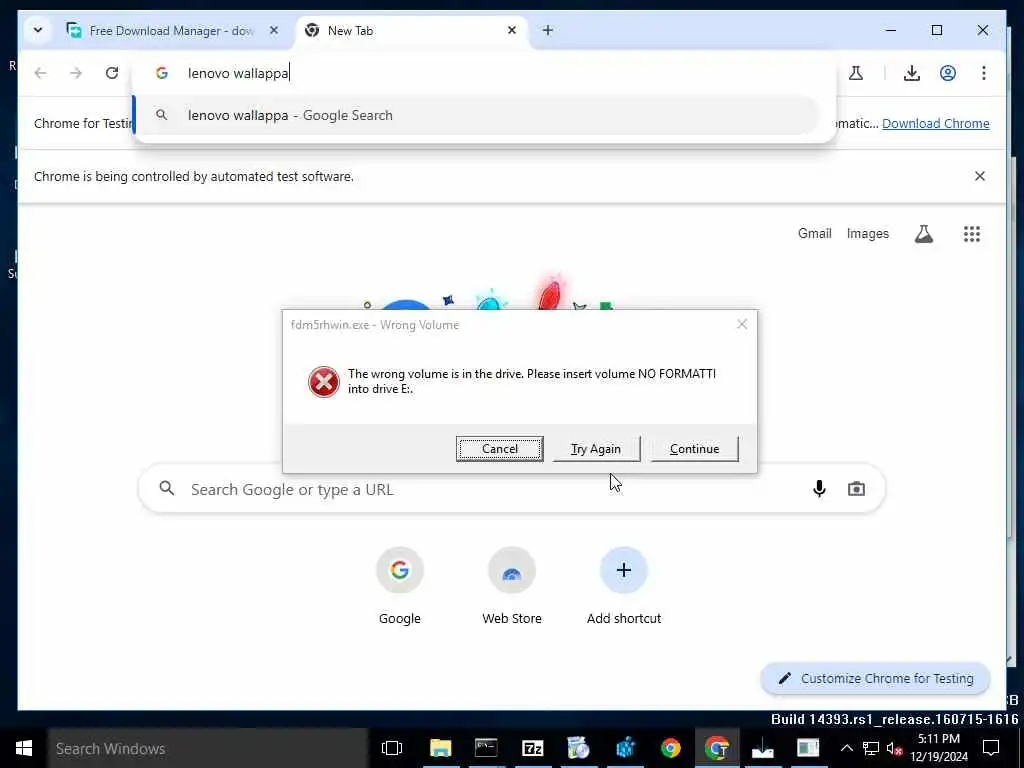Go forward using the forward arrow
Viewport: 1024px width, 768px height.
pyautogui.click(x=76, y=73)
